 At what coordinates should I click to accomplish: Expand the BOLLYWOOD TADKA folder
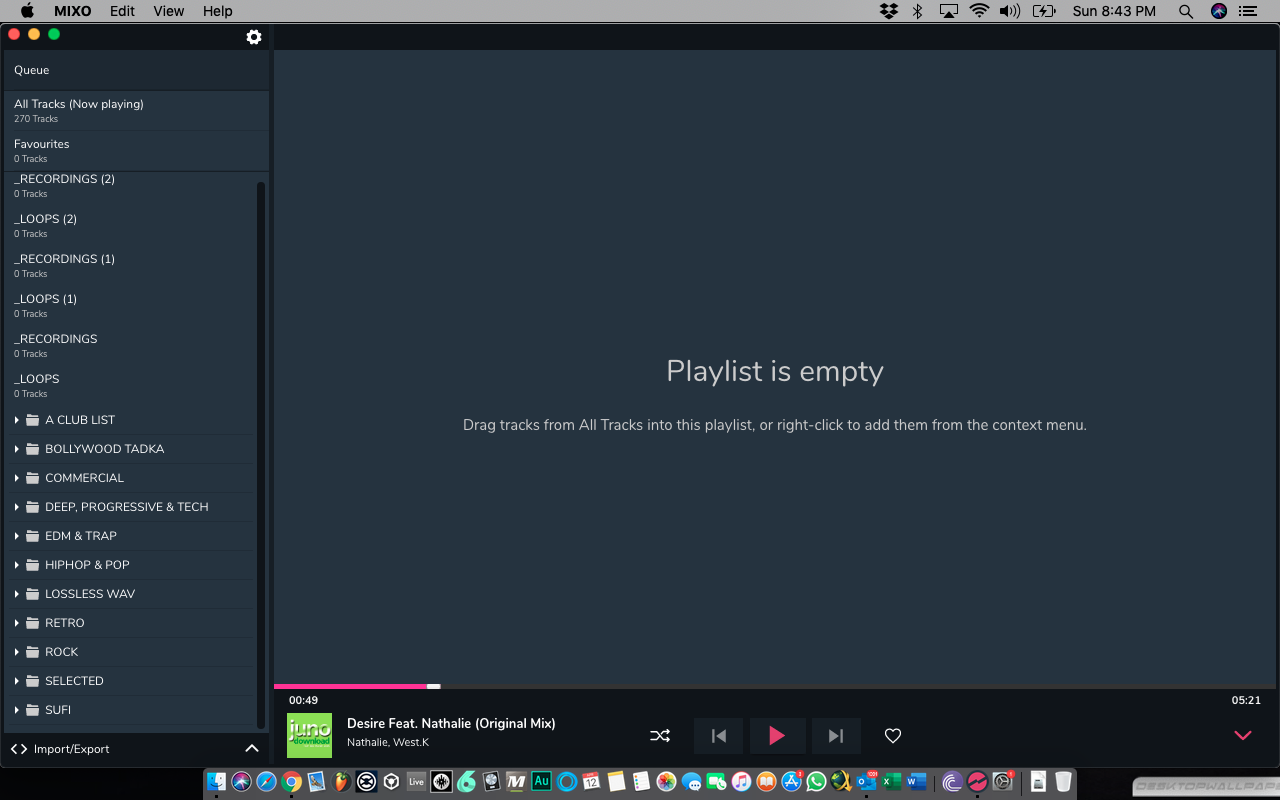coord(17,449)
